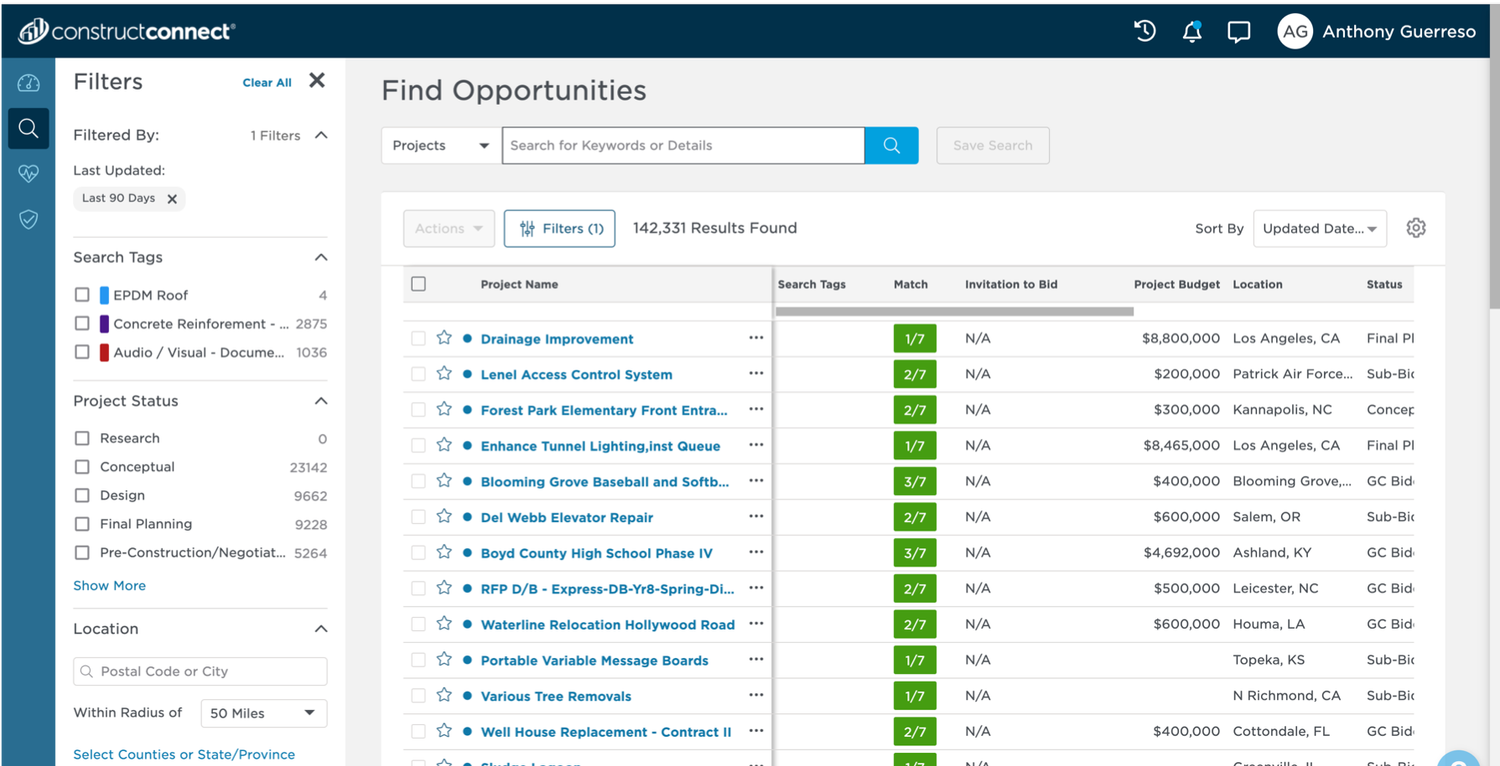Click the Match column header

tap(910, 284)
